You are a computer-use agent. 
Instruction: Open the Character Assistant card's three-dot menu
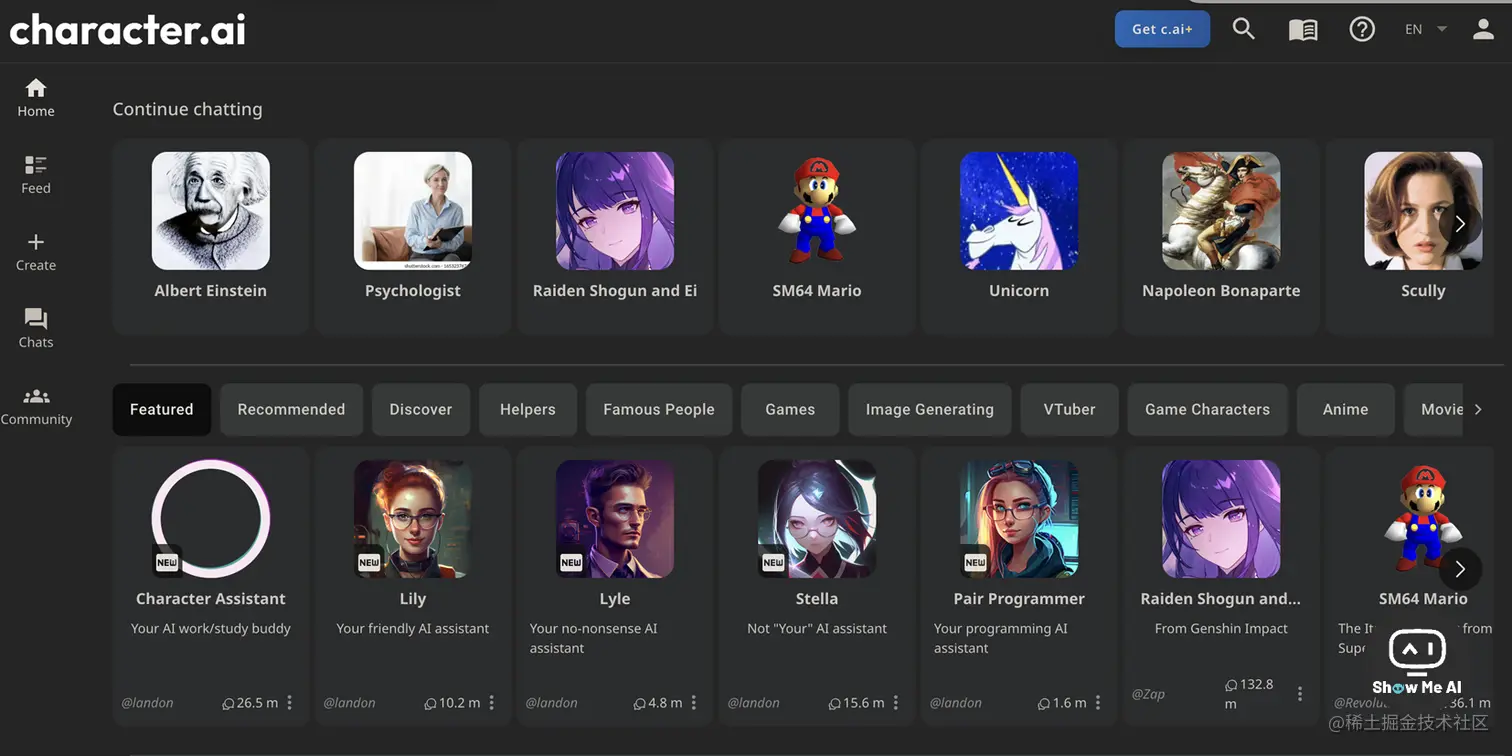(290, 703)
